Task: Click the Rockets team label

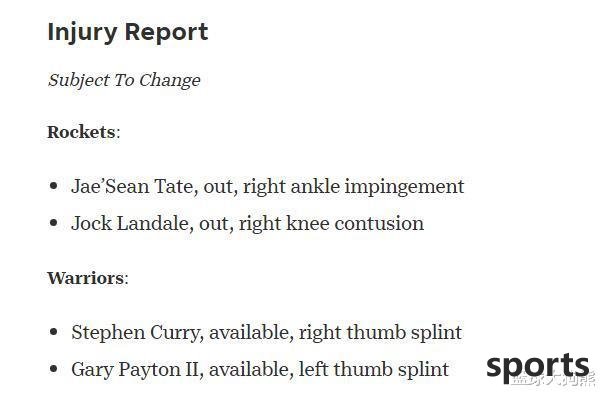Action: [x=81, y=132]
